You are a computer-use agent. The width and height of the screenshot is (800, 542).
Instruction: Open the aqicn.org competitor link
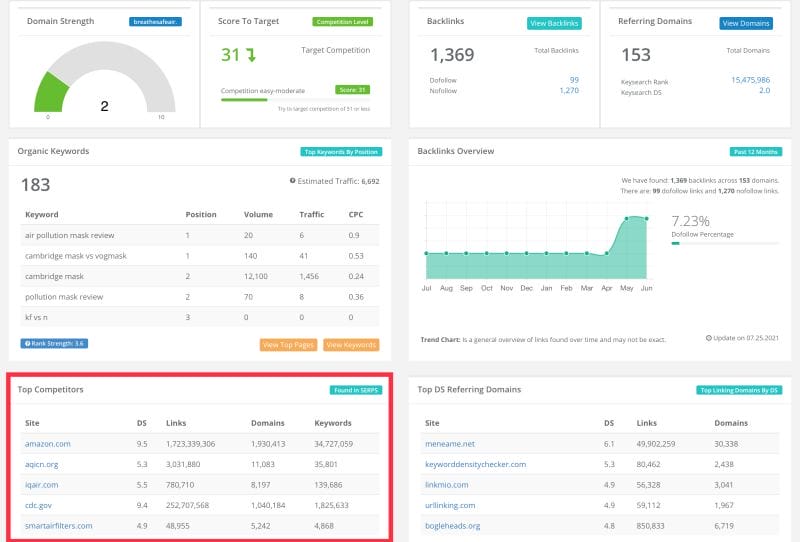coord(41,464)
